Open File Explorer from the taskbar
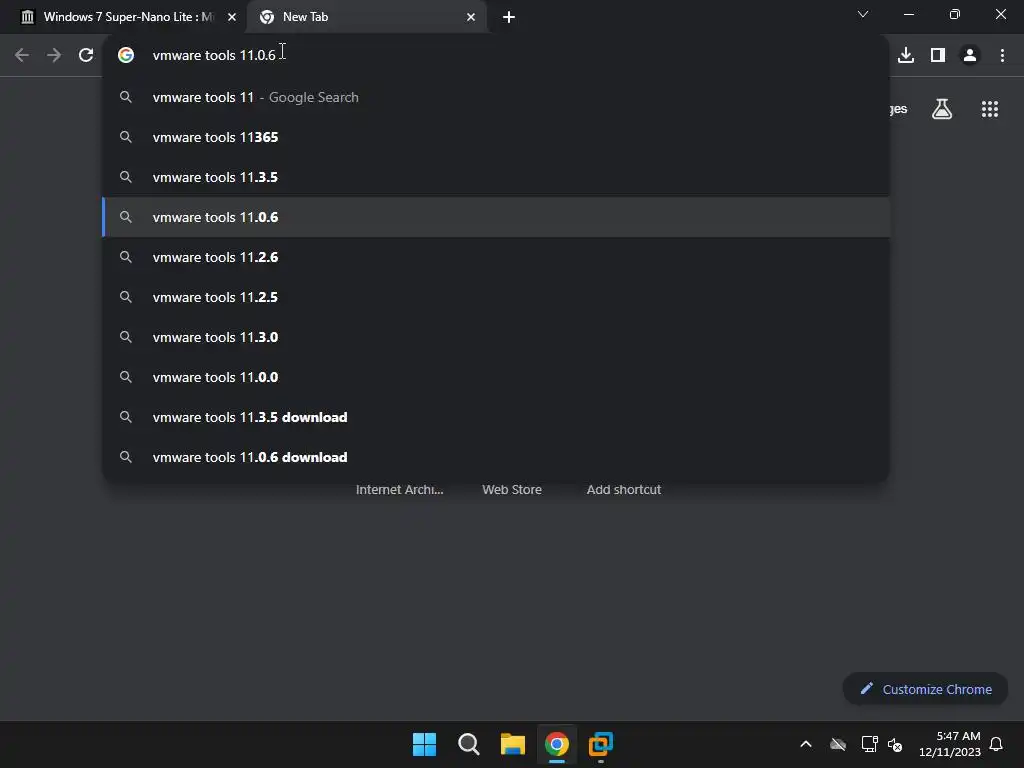Viewport: 1024px width, 768px height. click(513, 744)
